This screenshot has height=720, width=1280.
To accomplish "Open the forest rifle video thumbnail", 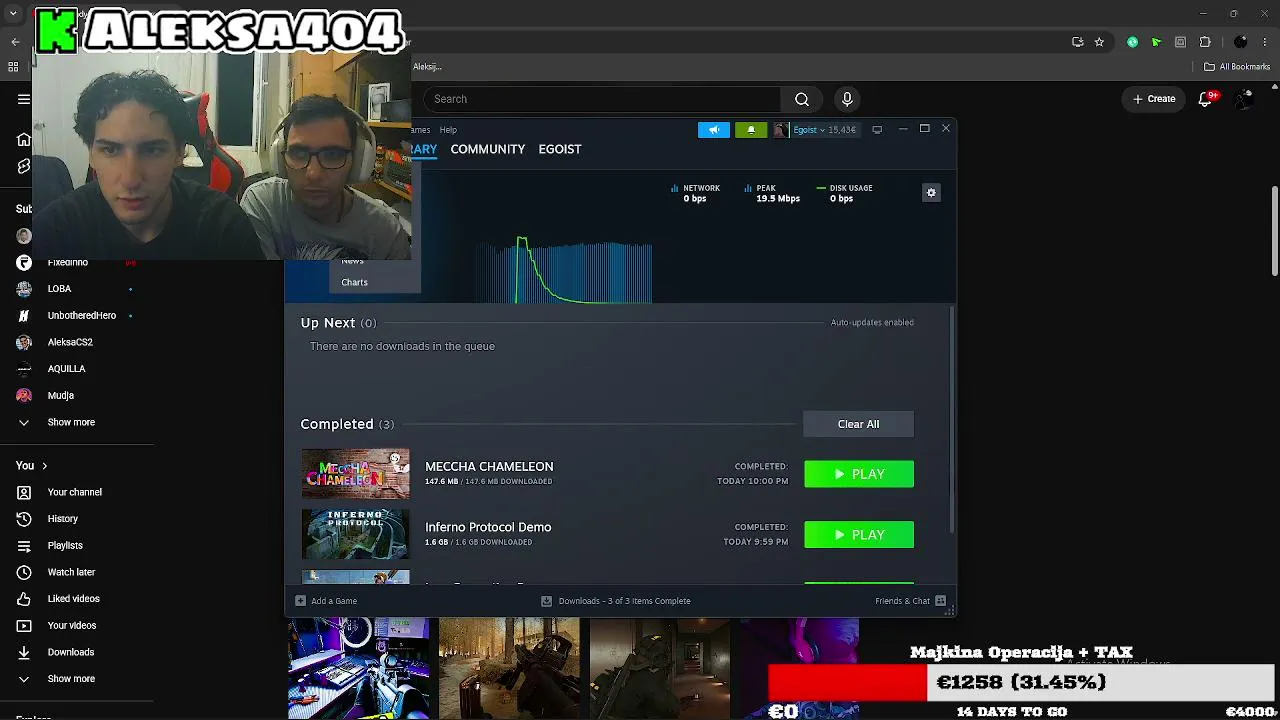I will point(509,667).
